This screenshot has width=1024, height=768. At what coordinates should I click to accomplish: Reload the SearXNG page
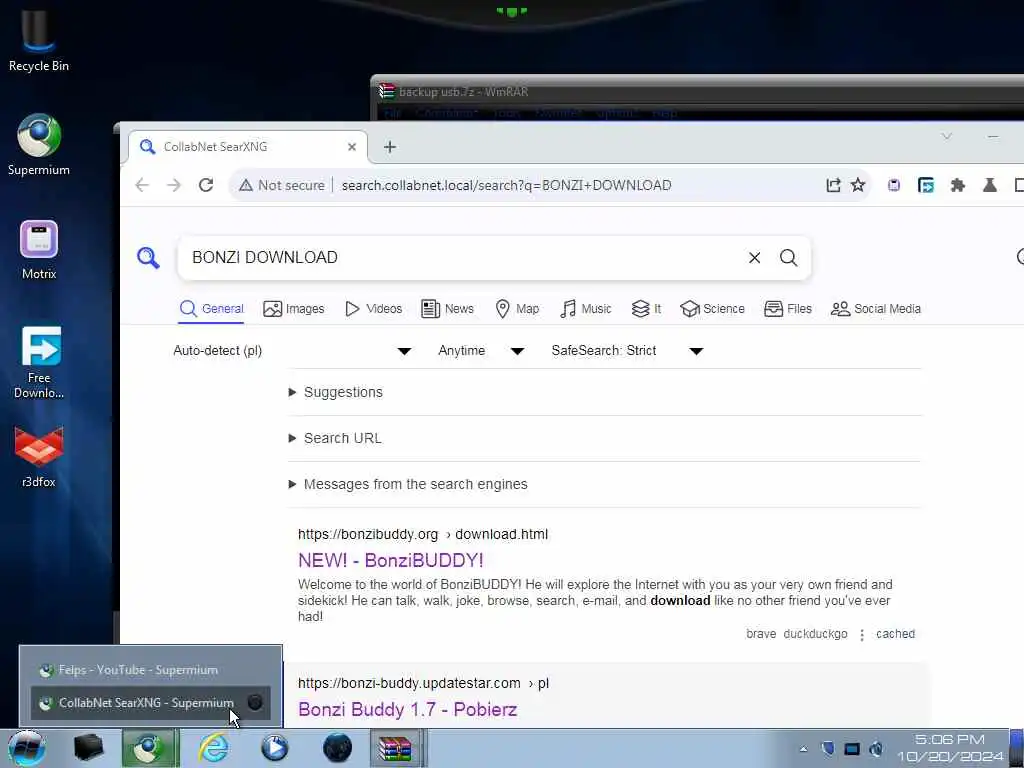click(x=206, y=185)
